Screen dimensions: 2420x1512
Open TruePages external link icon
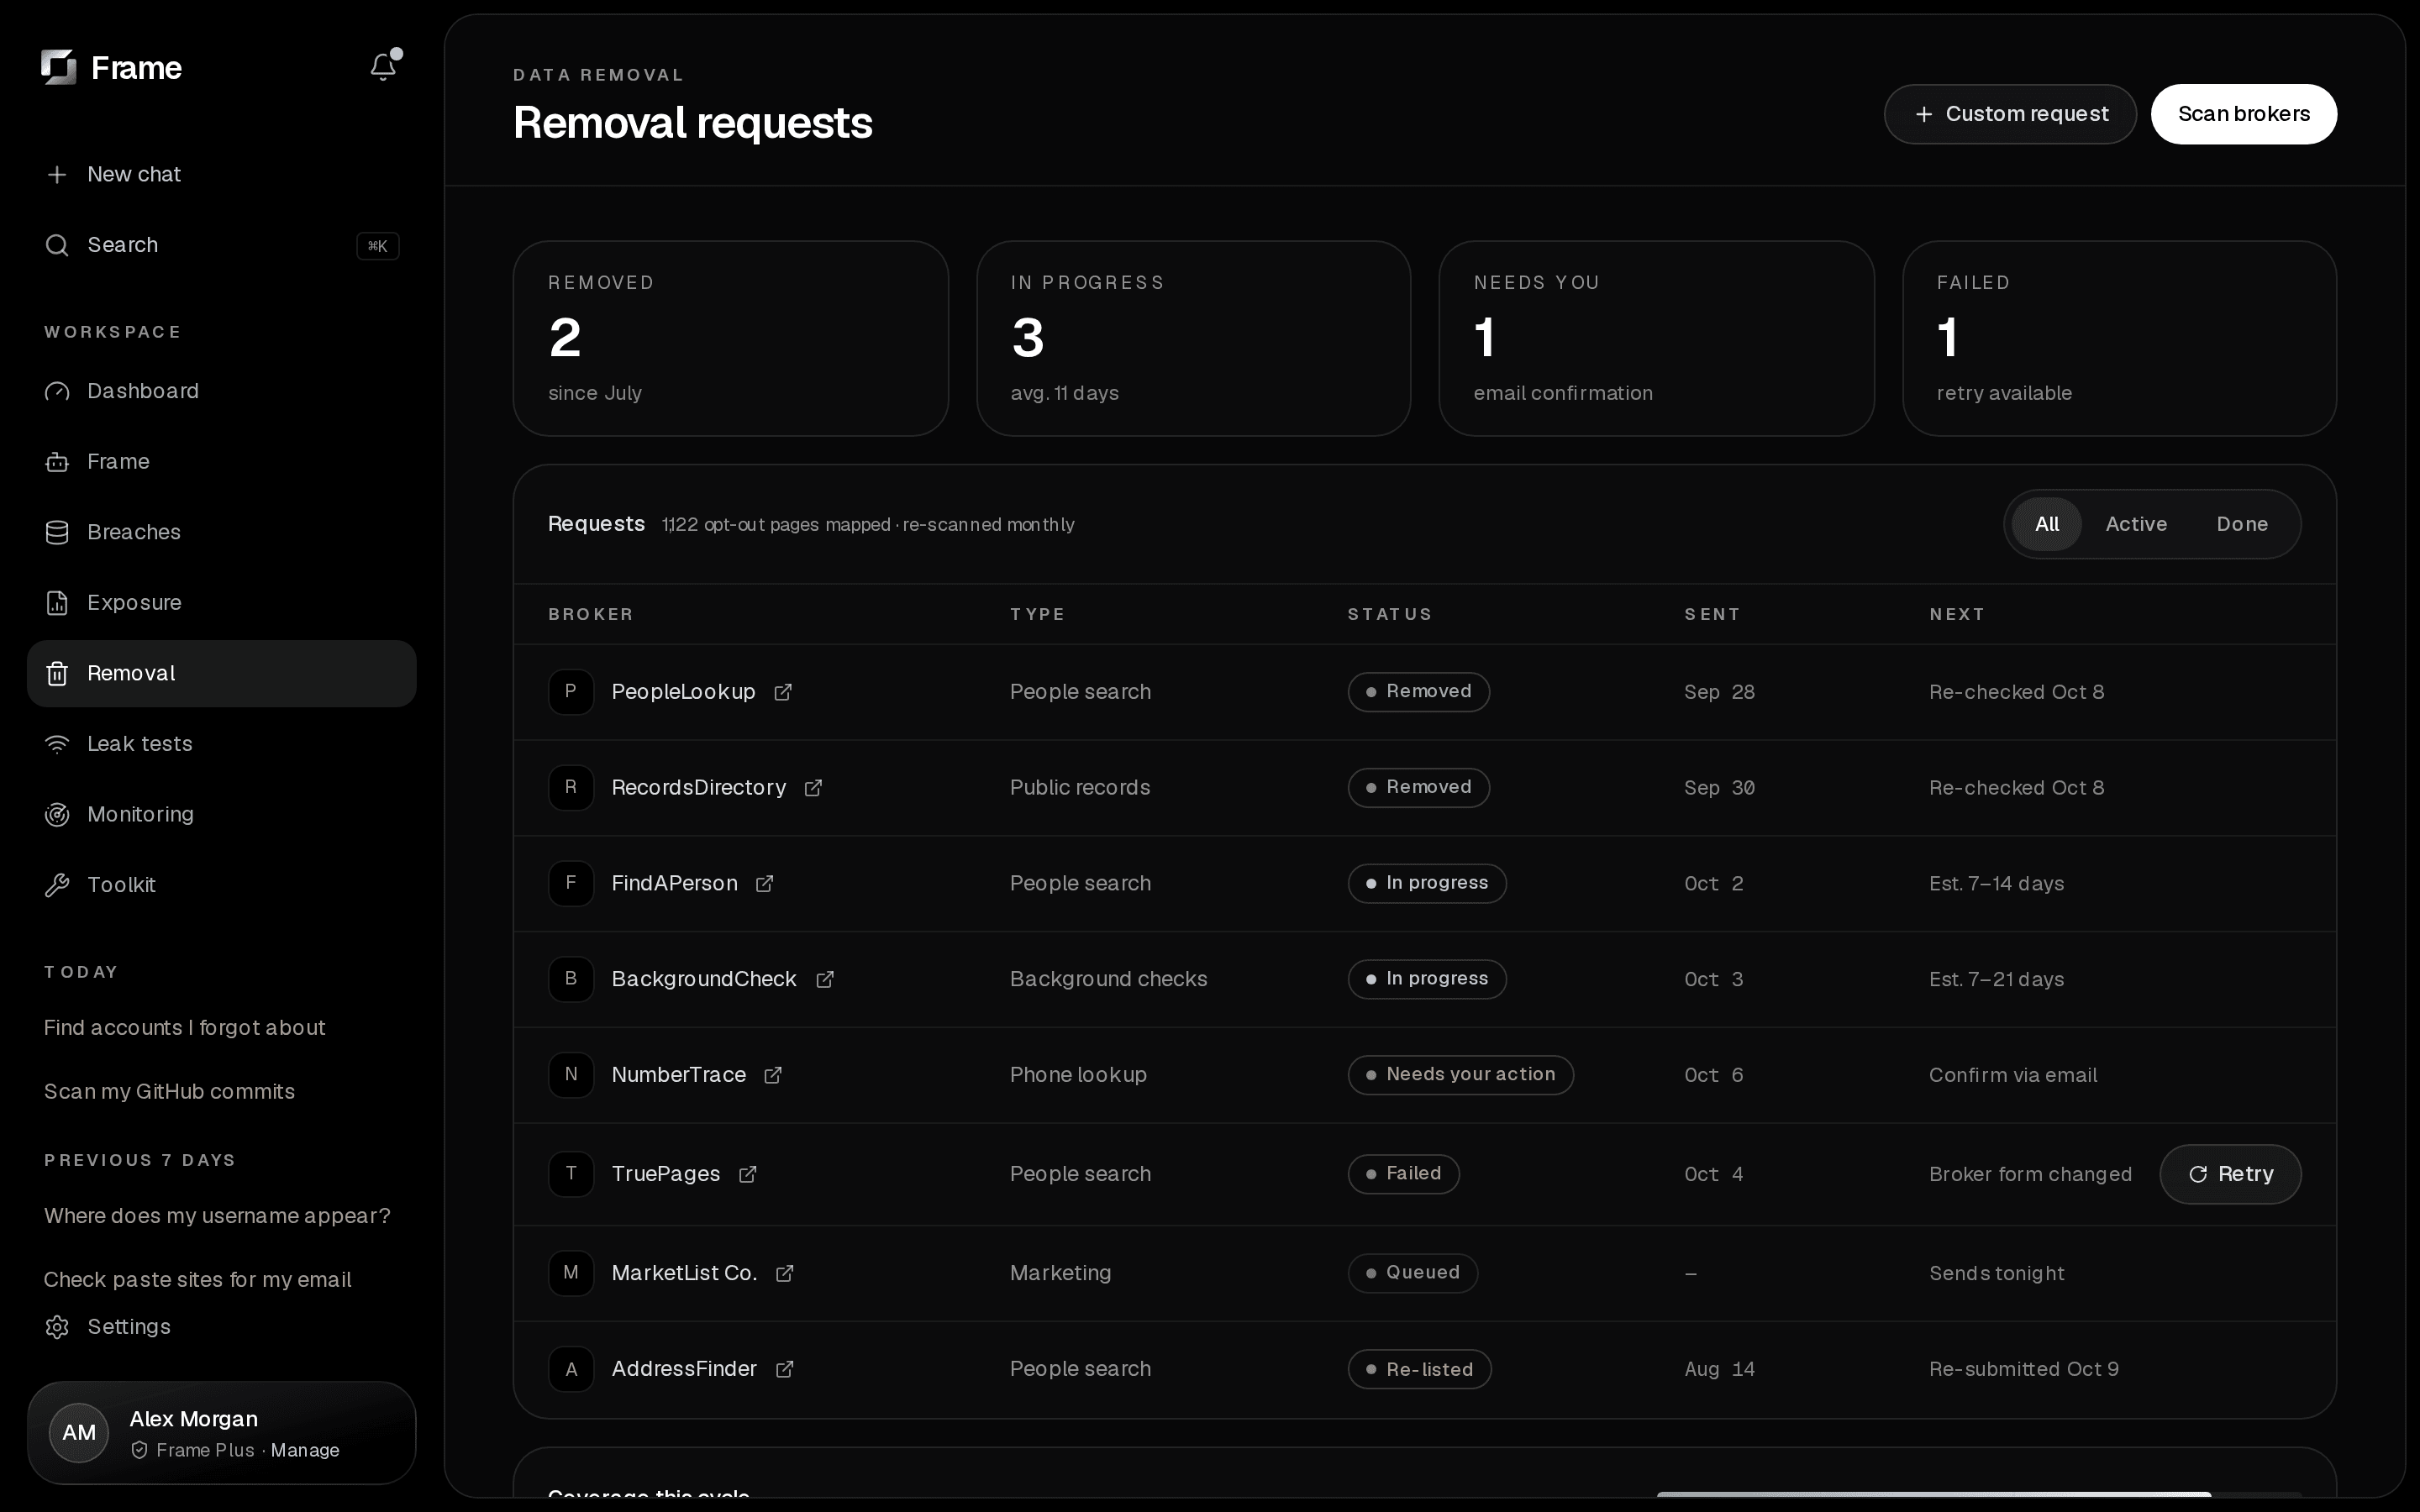pyautogui.click(x=747, y=1174)
